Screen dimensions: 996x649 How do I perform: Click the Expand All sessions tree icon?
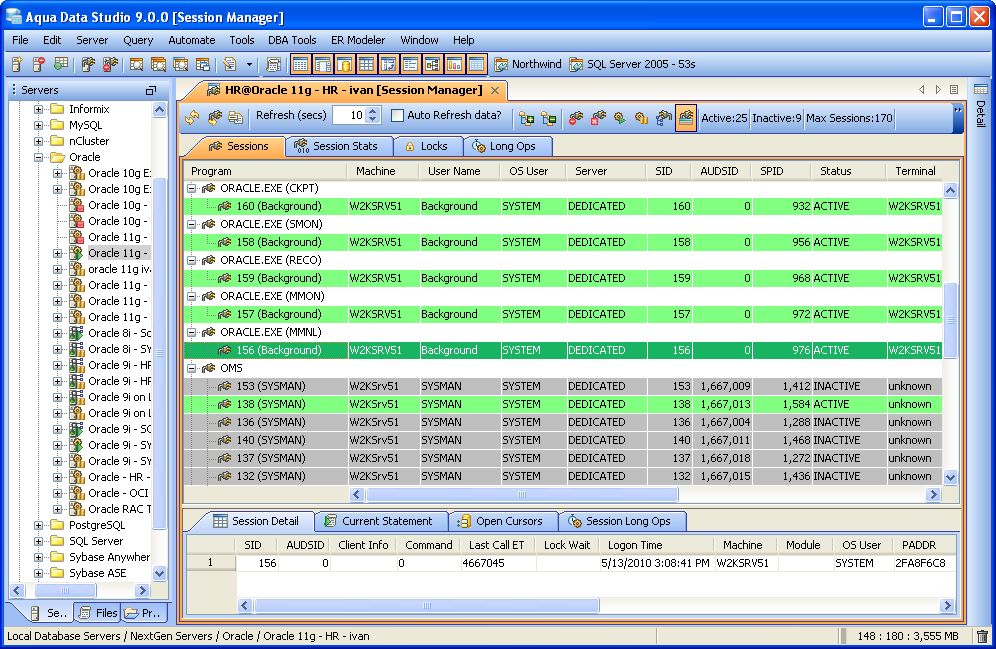tap(527, 118)
